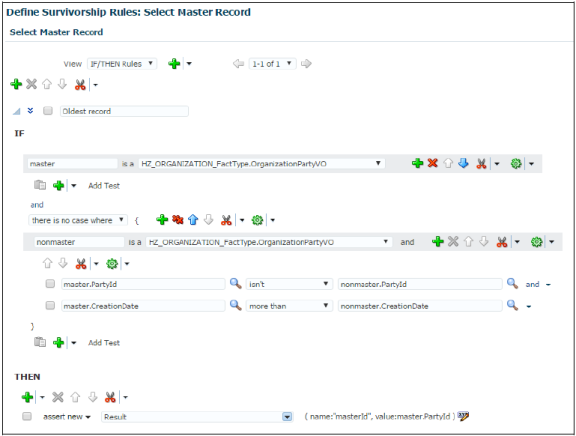This screenshot has width=576, height=436.
Task: Tick checkbox for master.PartyId test
Action: tap(50, 284)
